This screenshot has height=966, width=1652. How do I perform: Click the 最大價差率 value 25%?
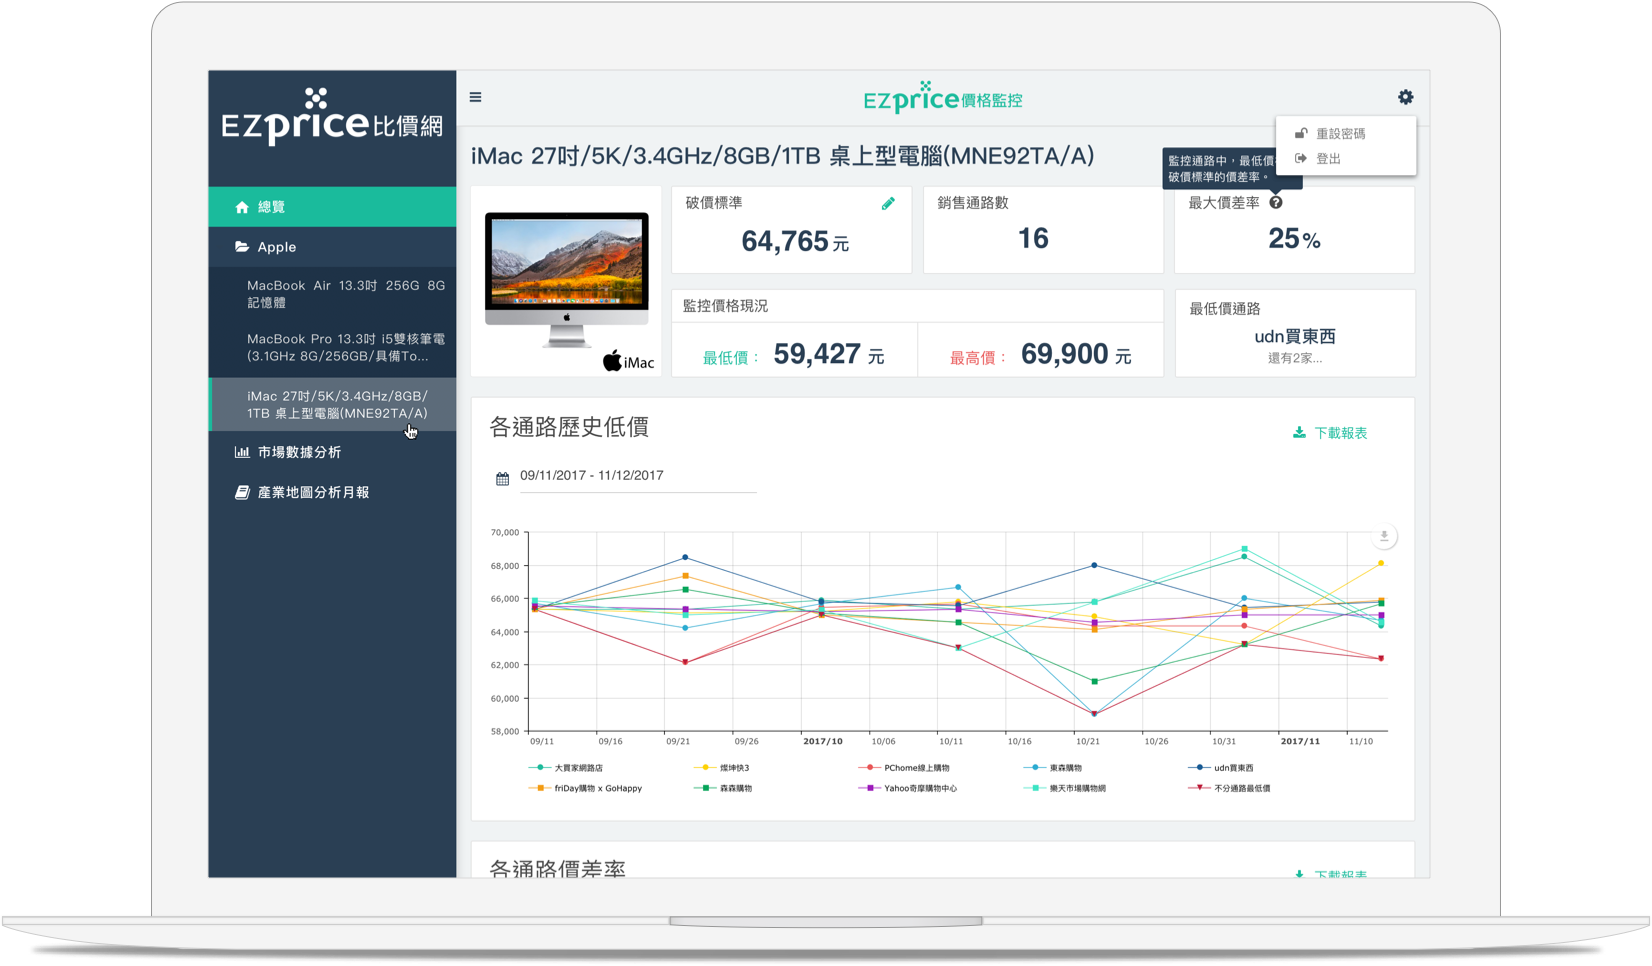[1294, 238]
